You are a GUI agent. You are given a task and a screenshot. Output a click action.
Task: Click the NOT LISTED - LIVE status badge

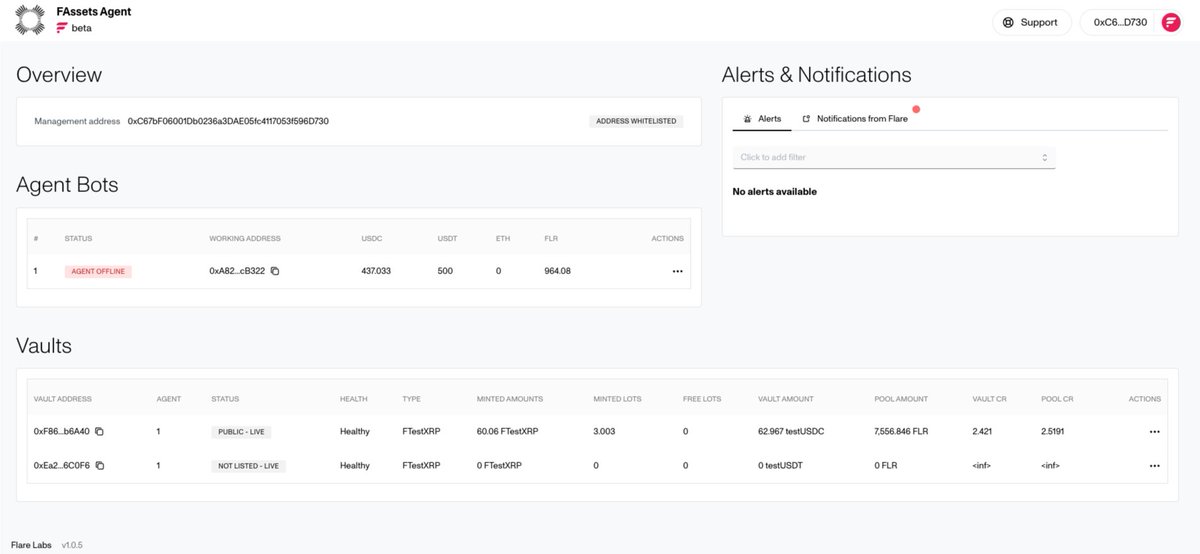248,465
